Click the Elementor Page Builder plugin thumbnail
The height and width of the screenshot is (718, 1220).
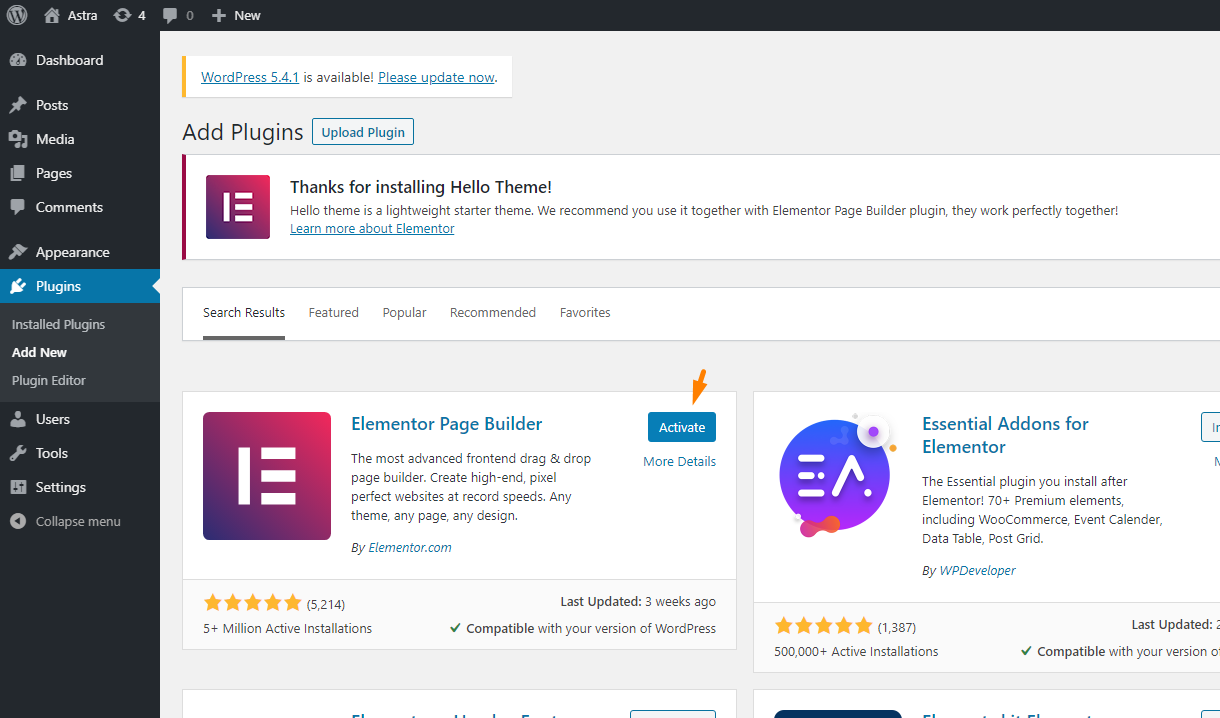267,476
